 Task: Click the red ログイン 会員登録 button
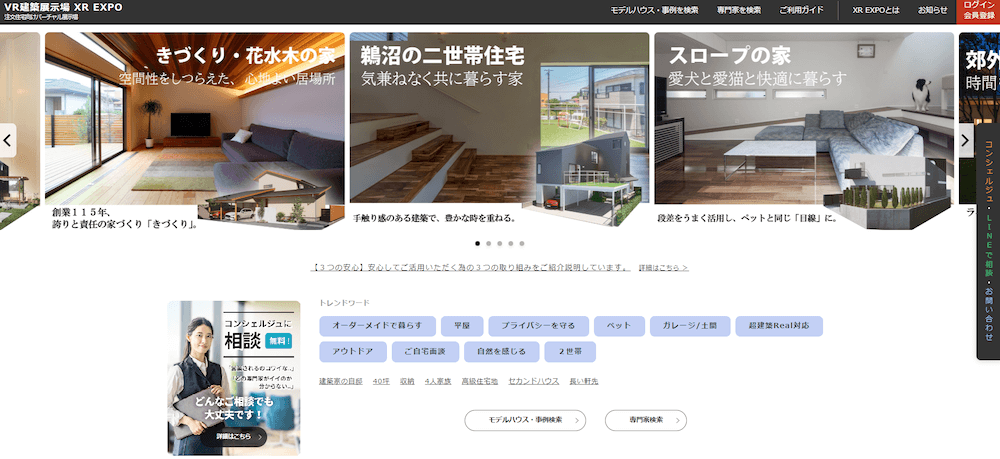pos(979,11)
